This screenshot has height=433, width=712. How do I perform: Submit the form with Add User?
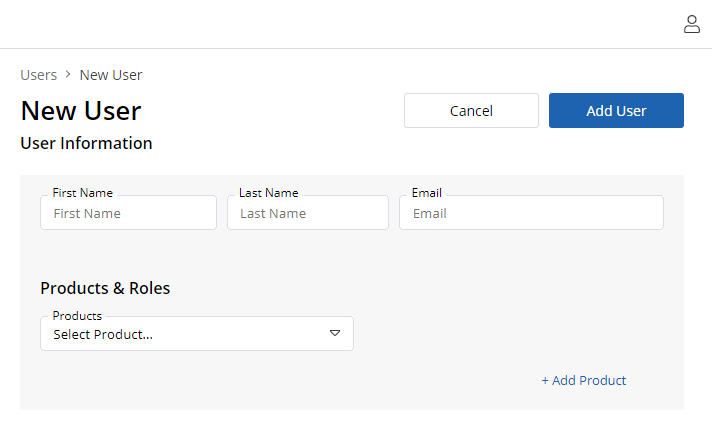[616, 111]
